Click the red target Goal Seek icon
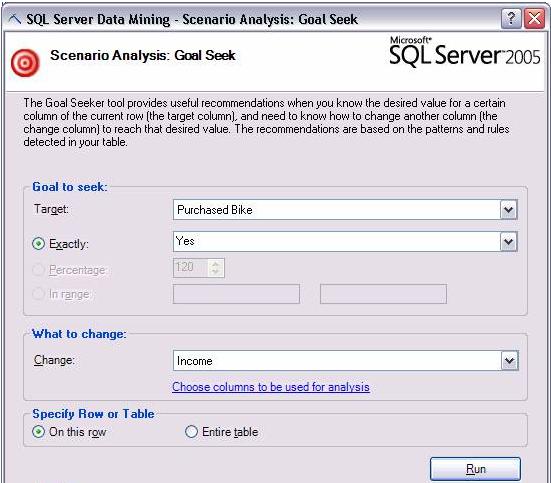 coord(25,63)
